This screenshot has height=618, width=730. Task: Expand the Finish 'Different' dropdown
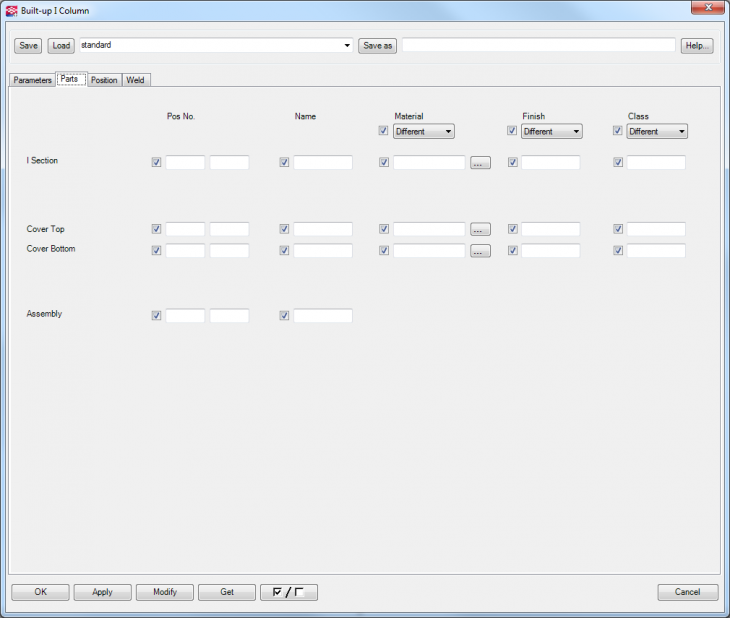pos(551,131)
